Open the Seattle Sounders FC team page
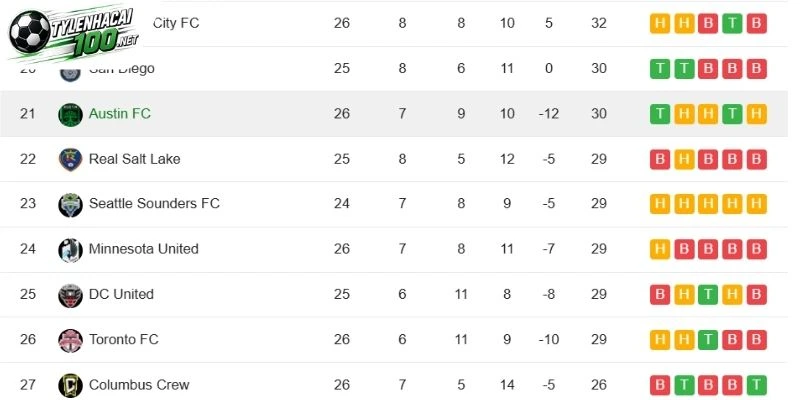The height and width of the screenshot is (400, 800). point(154,203)
